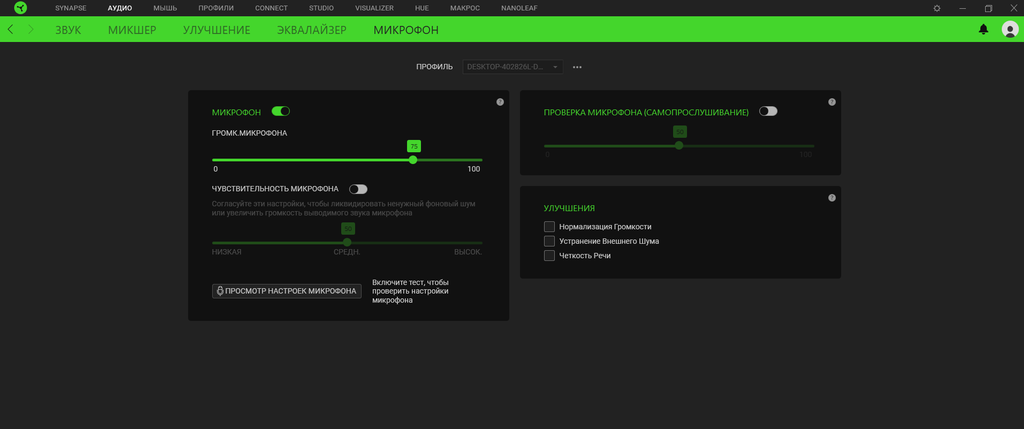This screenshot has width=1024, height=429.
Task: Check Четкость Речи
Action: (x=549, y=255)
